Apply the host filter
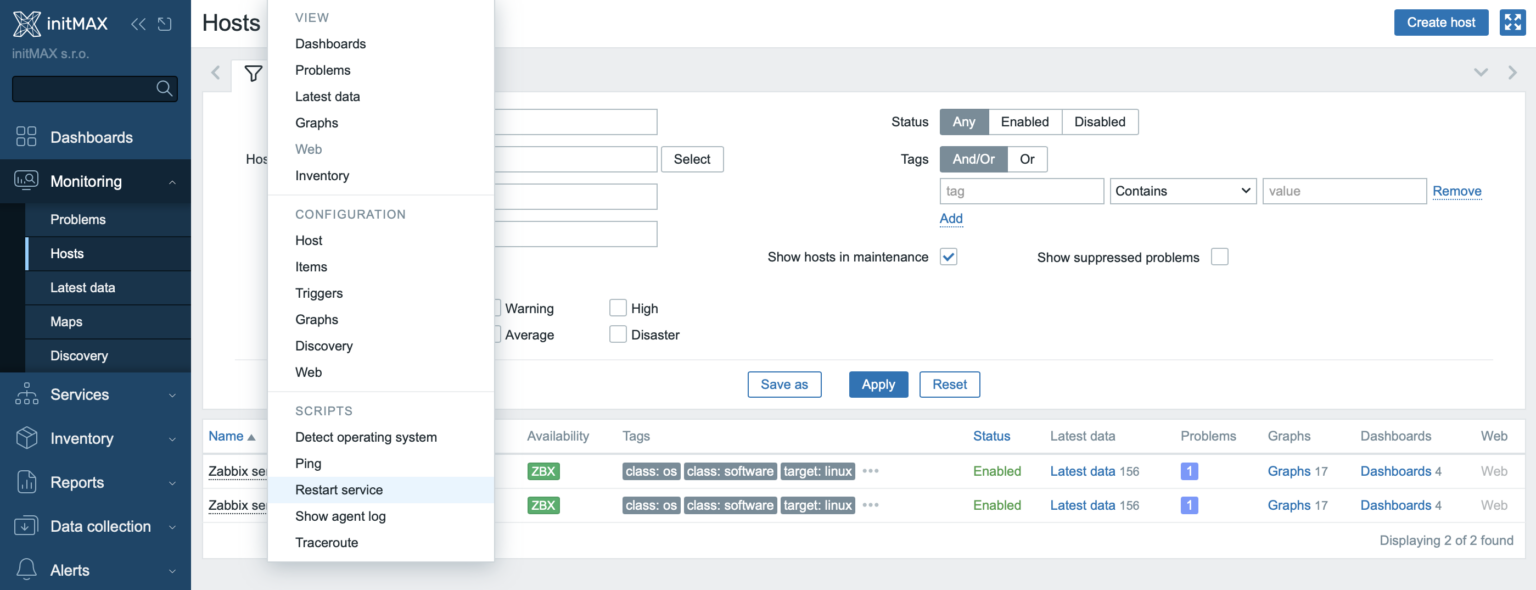This screenshot has width=1536, height=590. point(878,384)
